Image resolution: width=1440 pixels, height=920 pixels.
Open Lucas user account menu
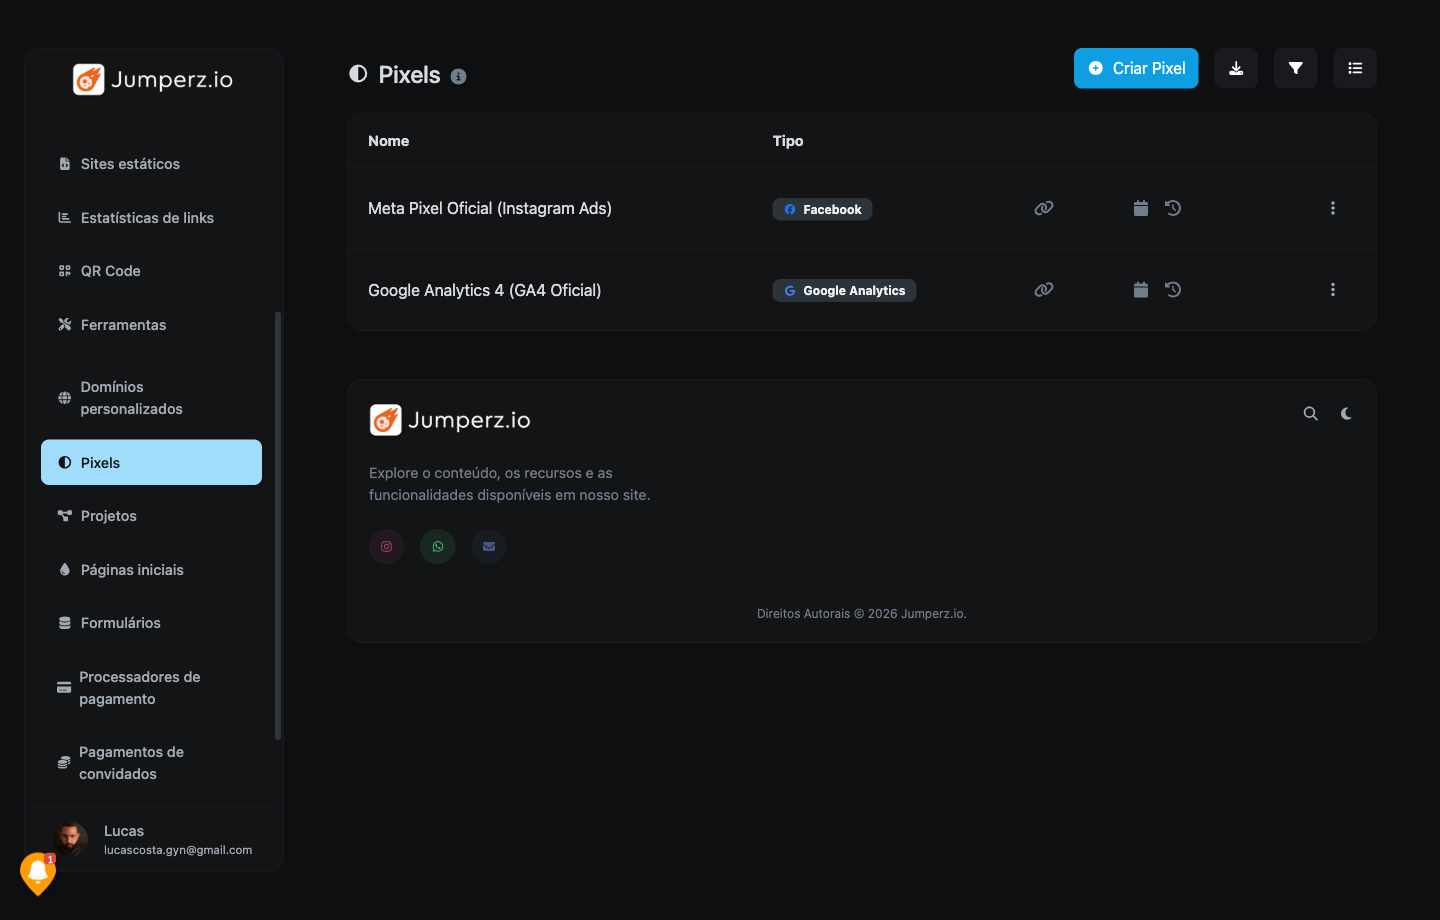point(154,840)
